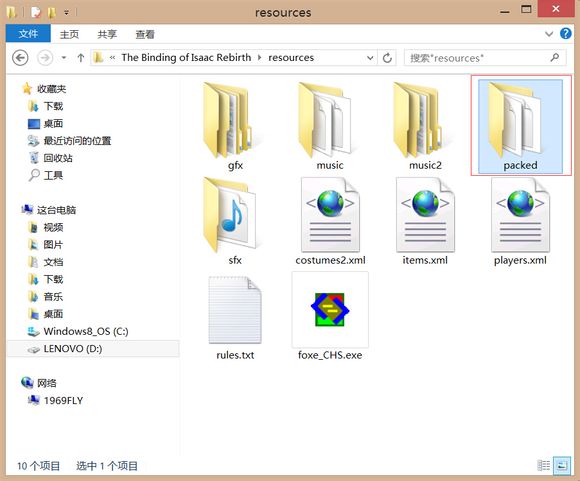Select foxe_CHS.exe program
This screenshot has height=481, width=580.
[330, 317]
